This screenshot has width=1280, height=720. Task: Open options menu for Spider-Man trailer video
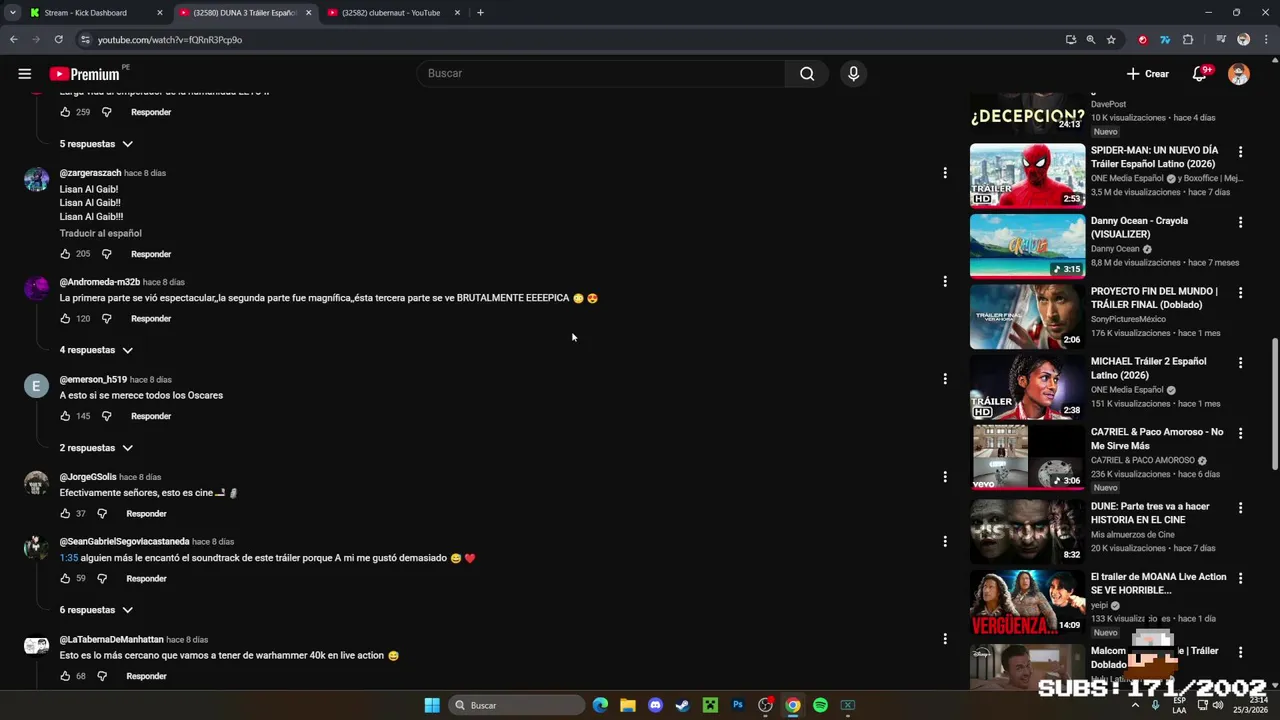click(1240, 152)
